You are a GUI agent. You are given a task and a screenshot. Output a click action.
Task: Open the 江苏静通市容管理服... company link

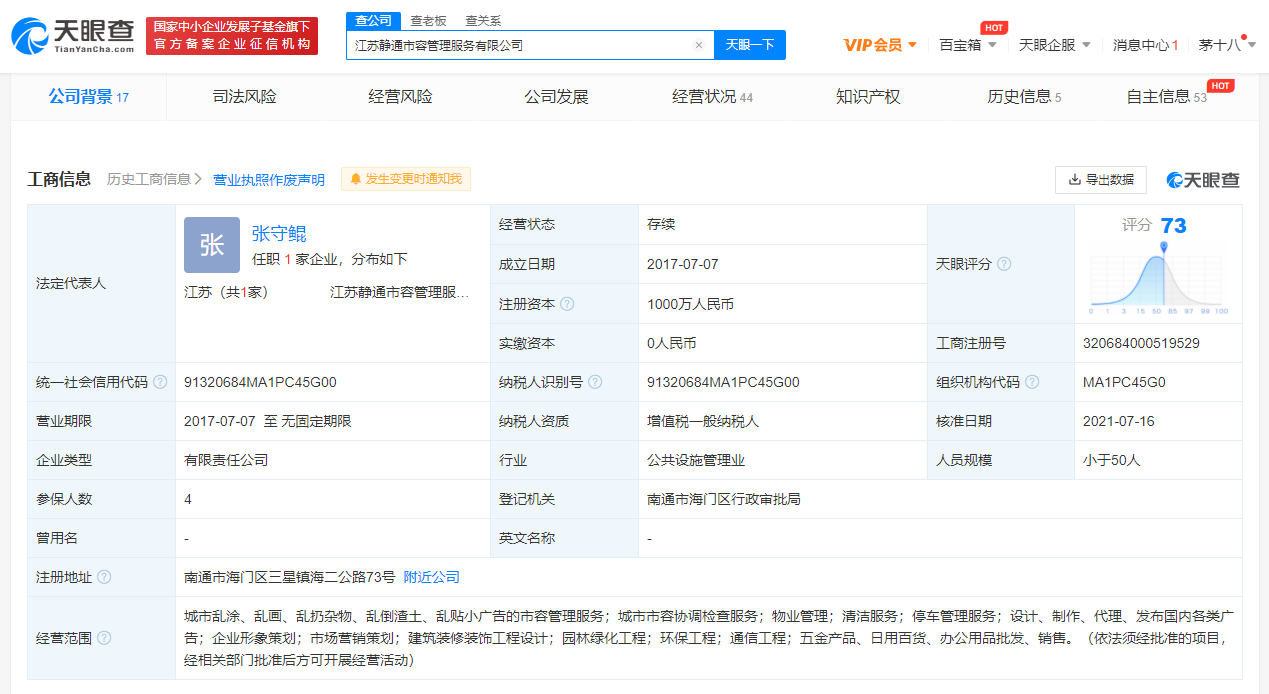(399, 293)
